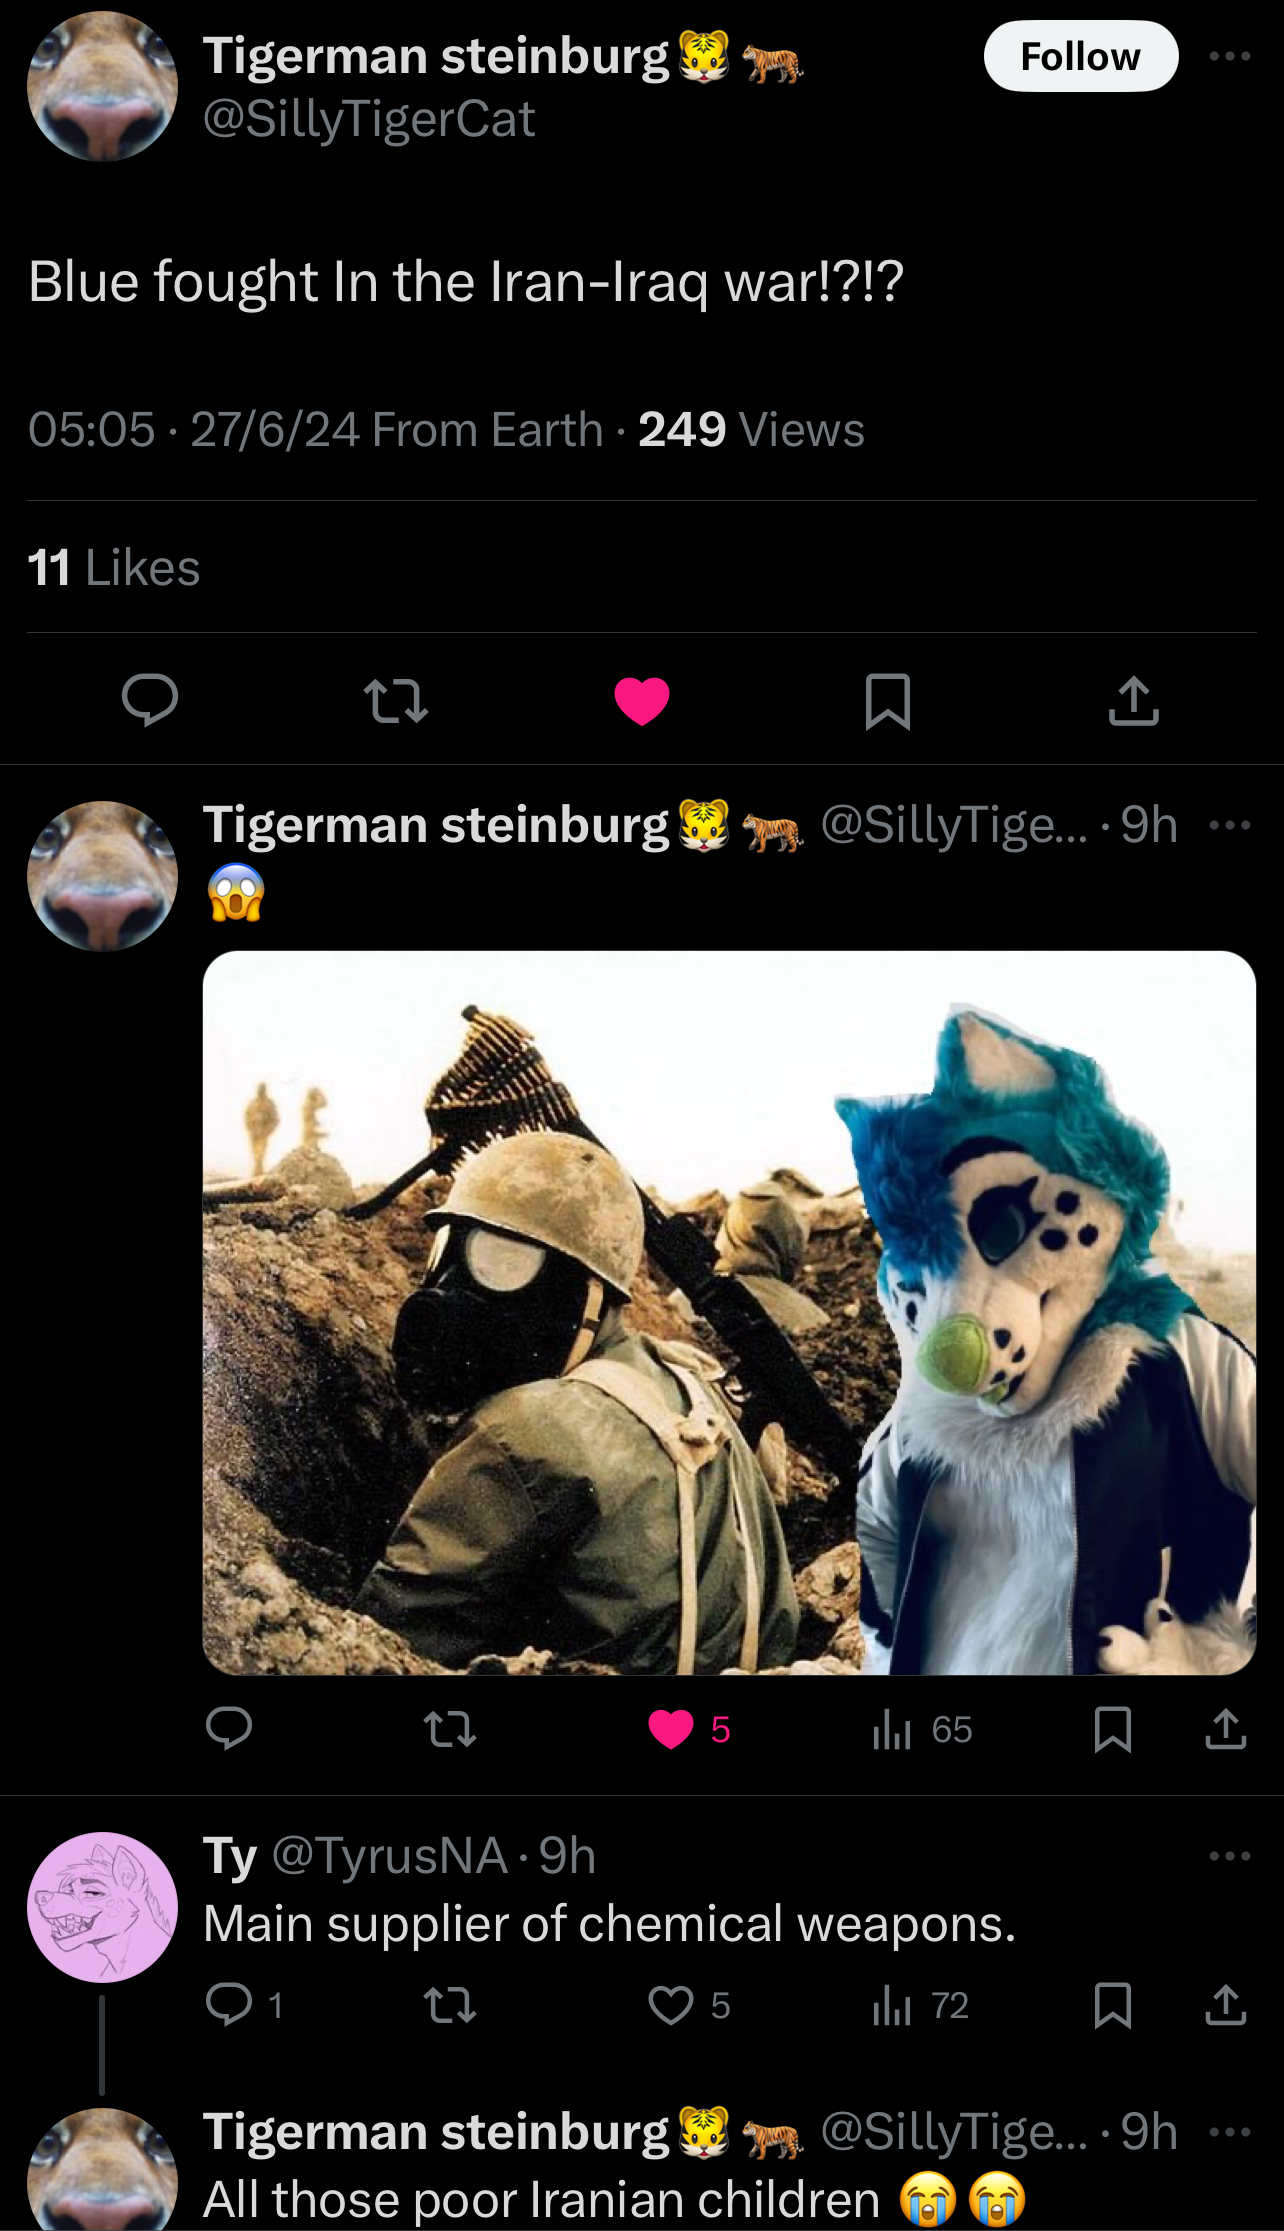This screenshot has height=2231, width=1284.
Task: Open the gas mask soldier image
Action: pyautogui.click(x=729, y=1312)
